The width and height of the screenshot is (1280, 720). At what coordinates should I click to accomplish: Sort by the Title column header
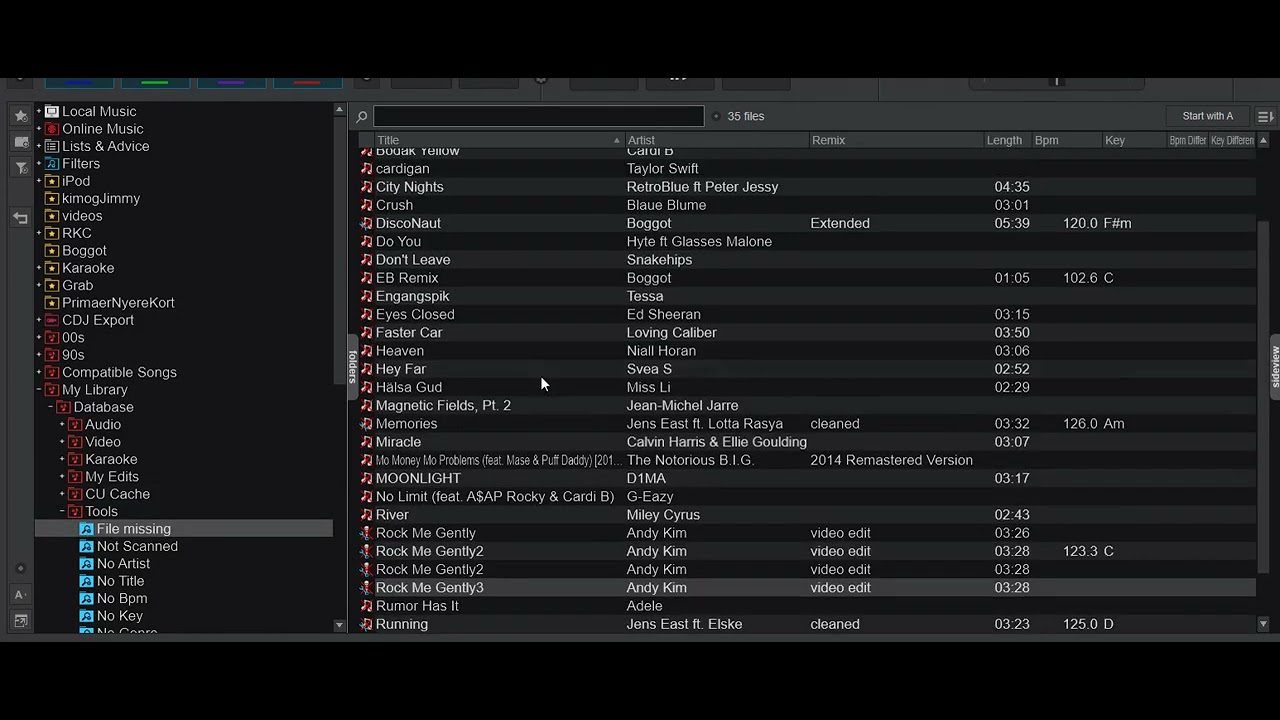(498, 141)
